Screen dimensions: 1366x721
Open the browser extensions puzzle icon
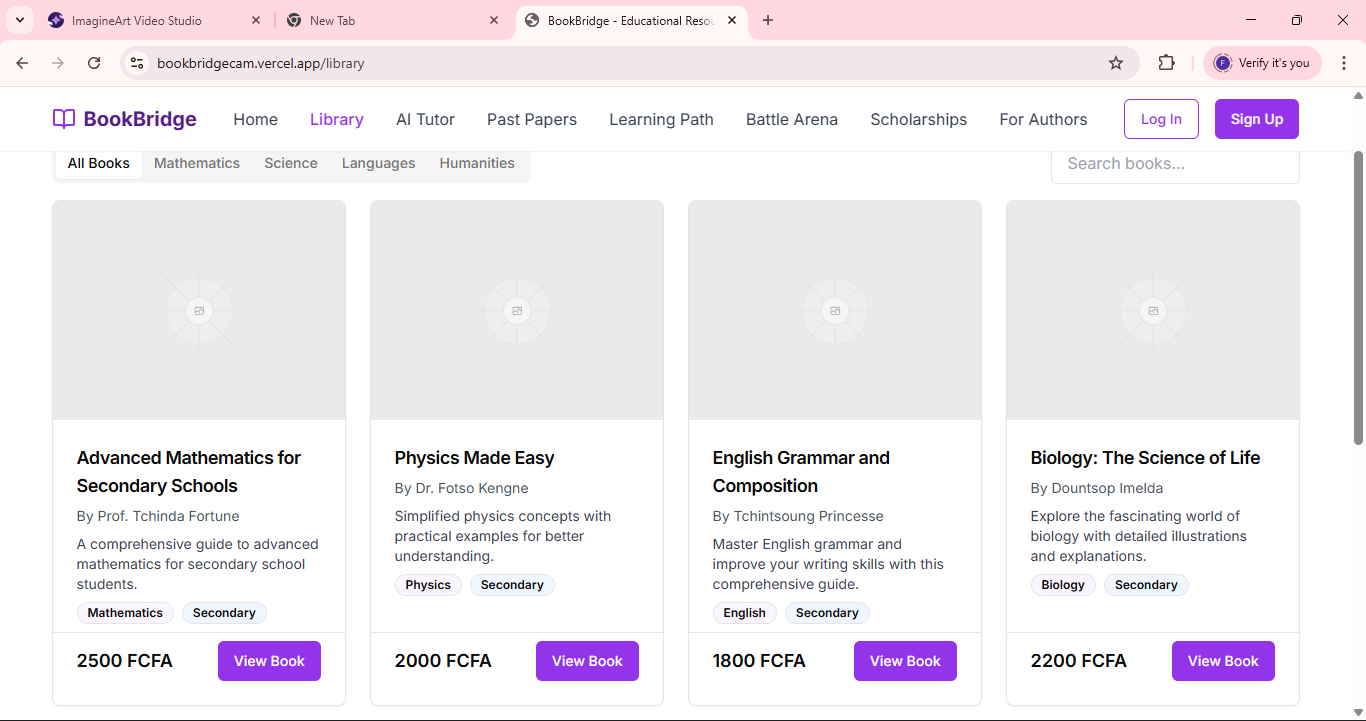[x=1166, y=63]
